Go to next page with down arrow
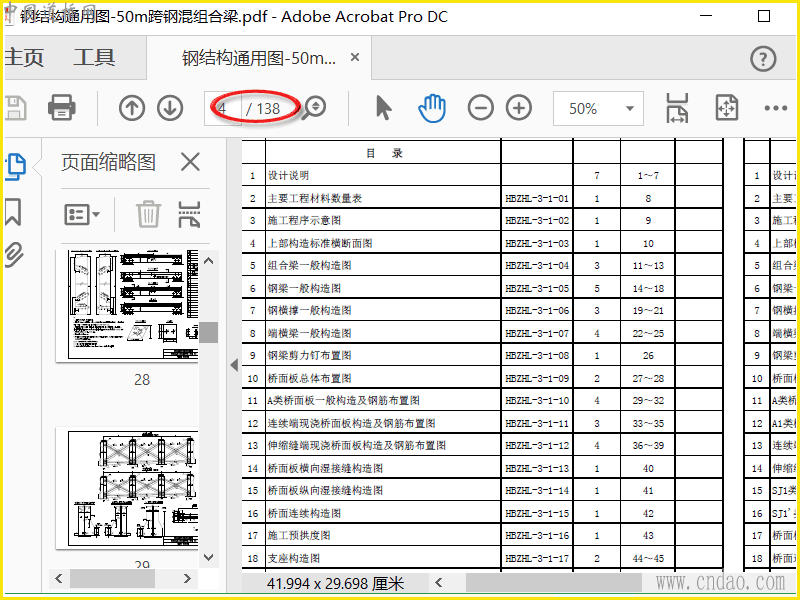 (x=170, y=108)
